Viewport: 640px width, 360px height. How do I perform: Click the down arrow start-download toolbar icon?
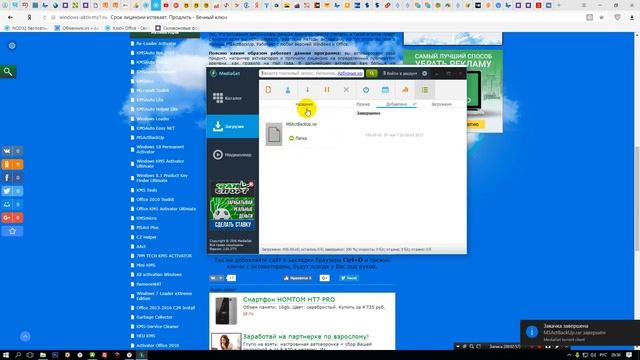coord(307,89)
